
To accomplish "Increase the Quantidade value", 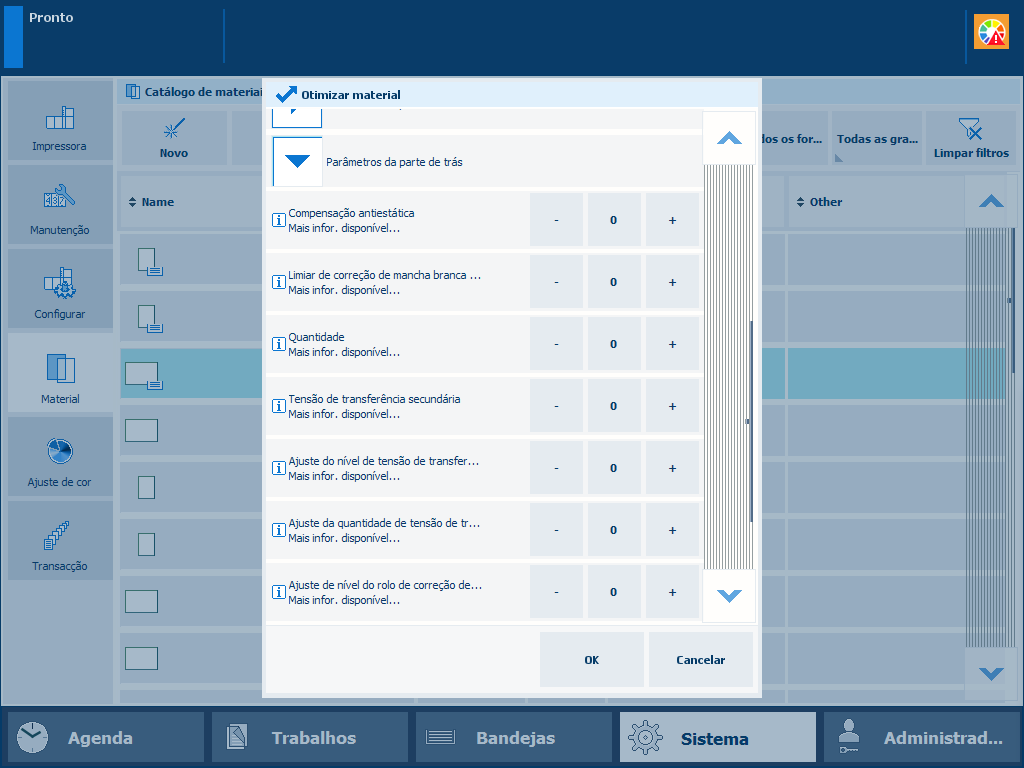I will pos(672,344).
